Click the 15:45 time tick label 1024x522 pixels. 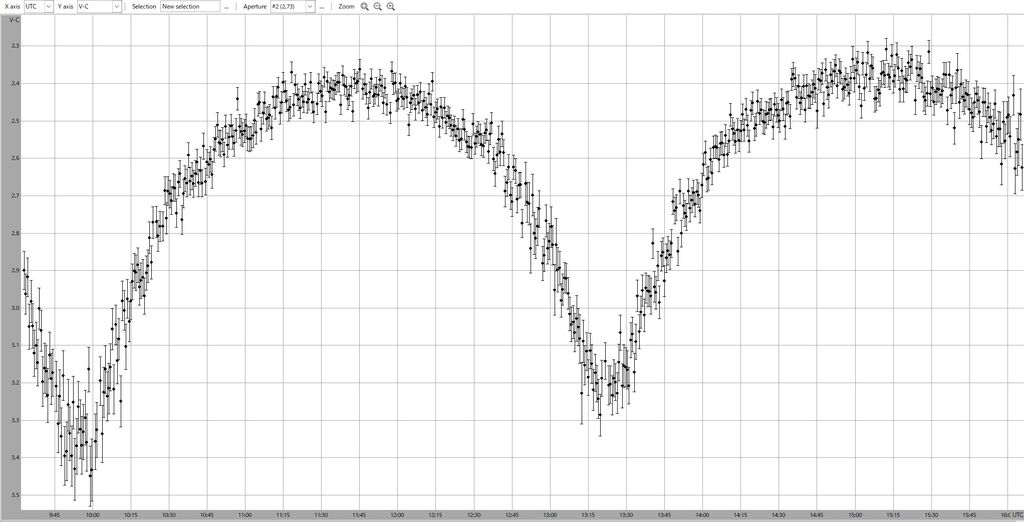(969, 515)
